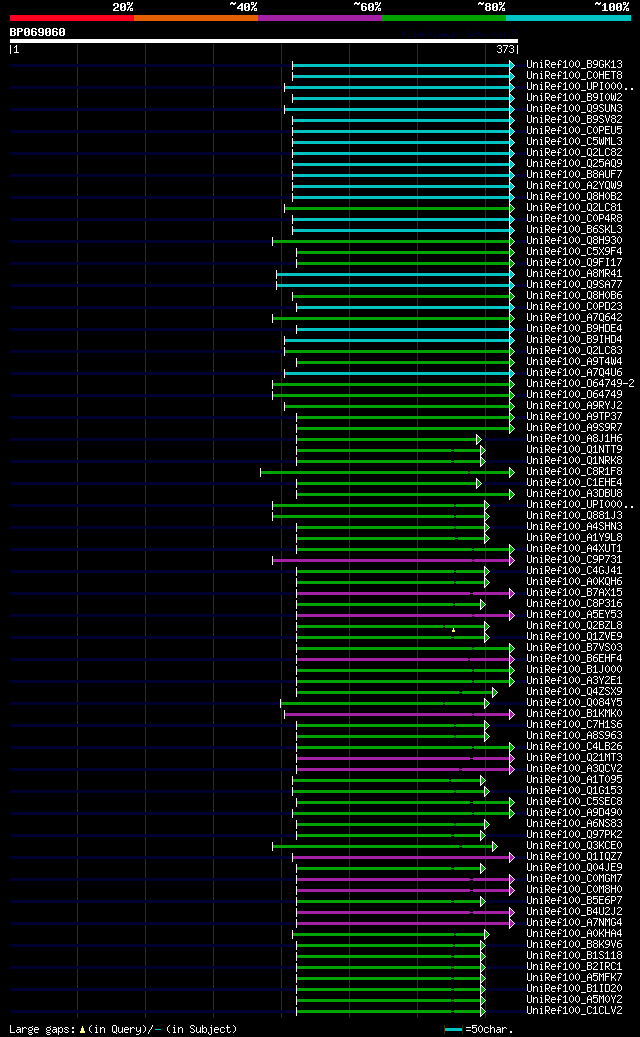Screen dimensions: 640x1037
Task: Open hit UniRef100_C1CLV2
Action: 575,1011
